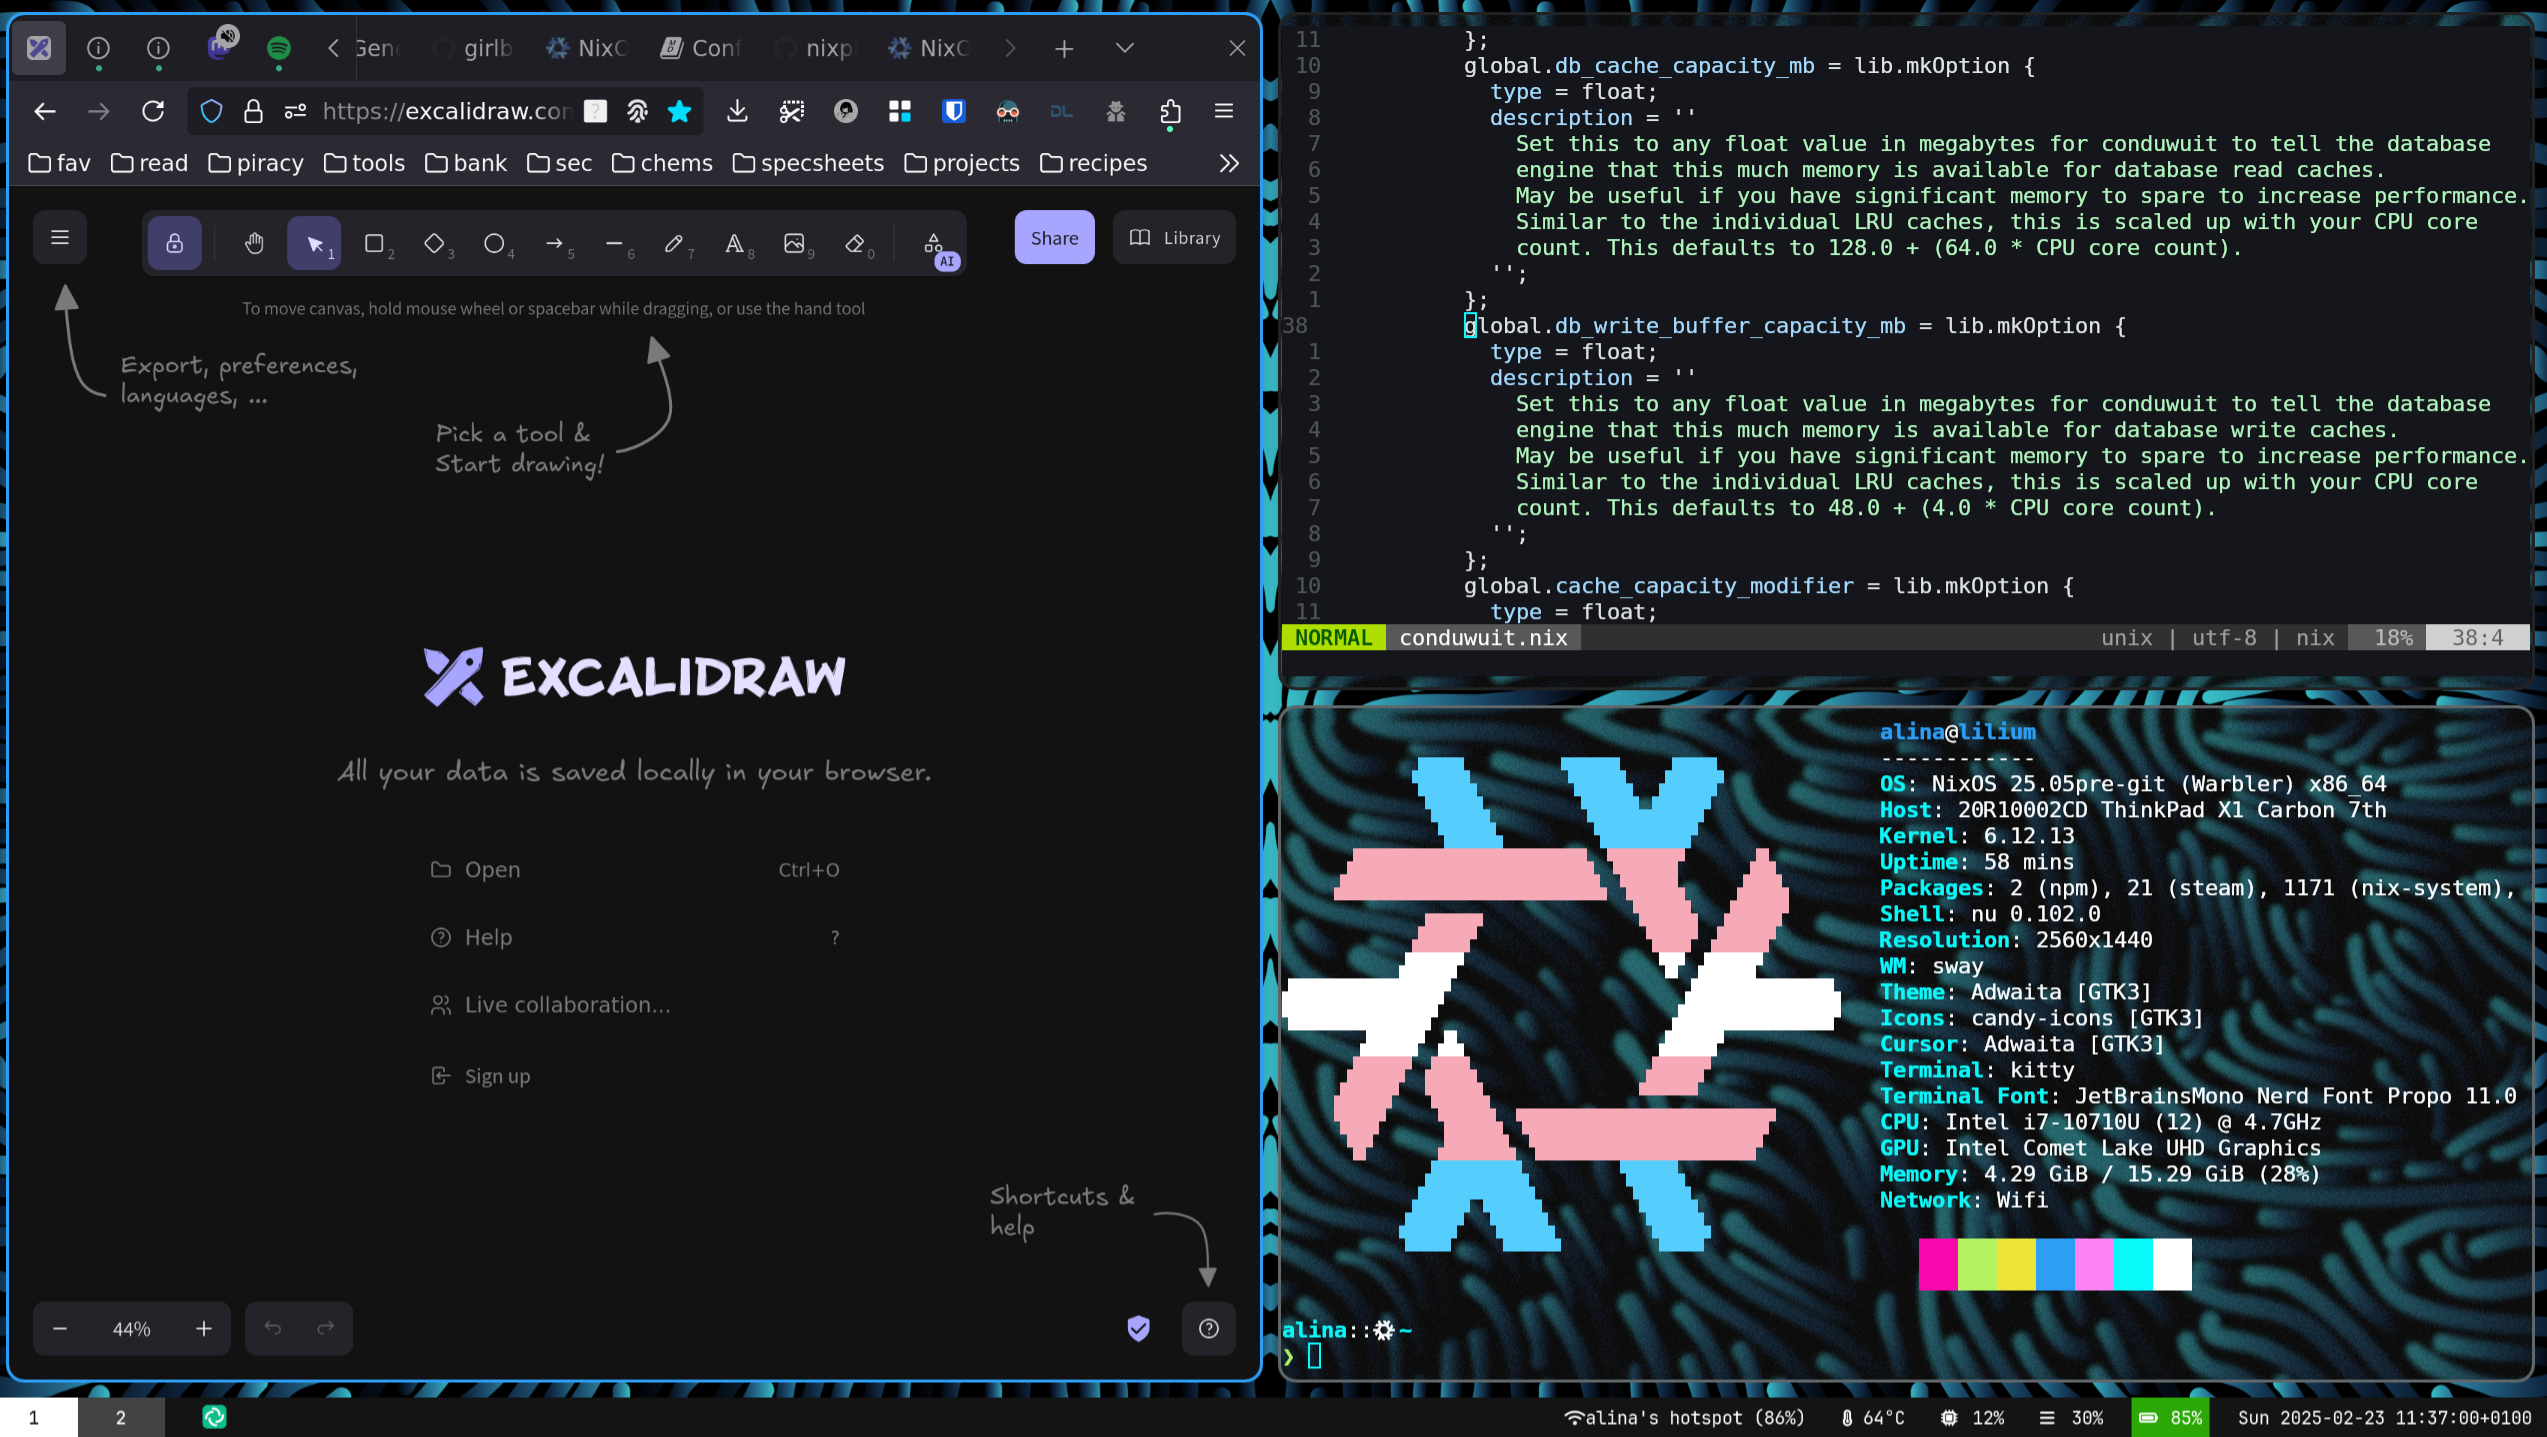Click the Help menu entry

(x=634, y=937)
